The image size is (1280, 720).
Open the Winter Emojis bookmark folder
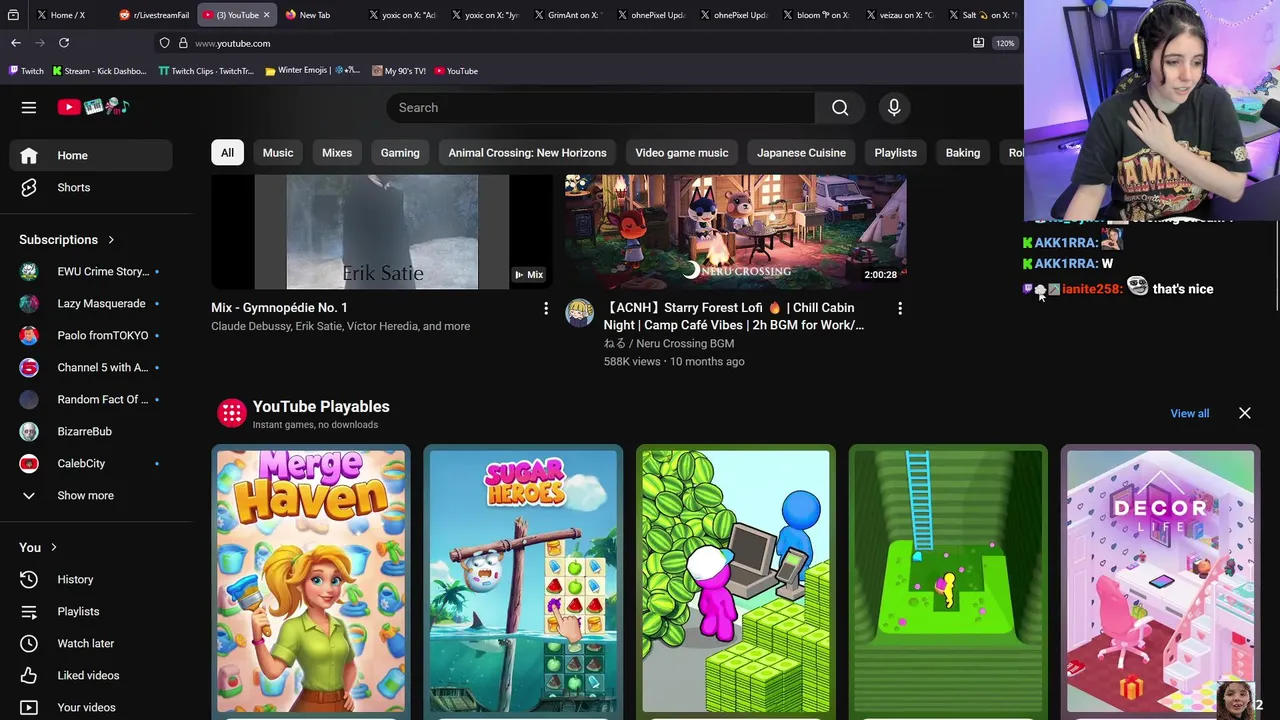[x=313, y=71]
